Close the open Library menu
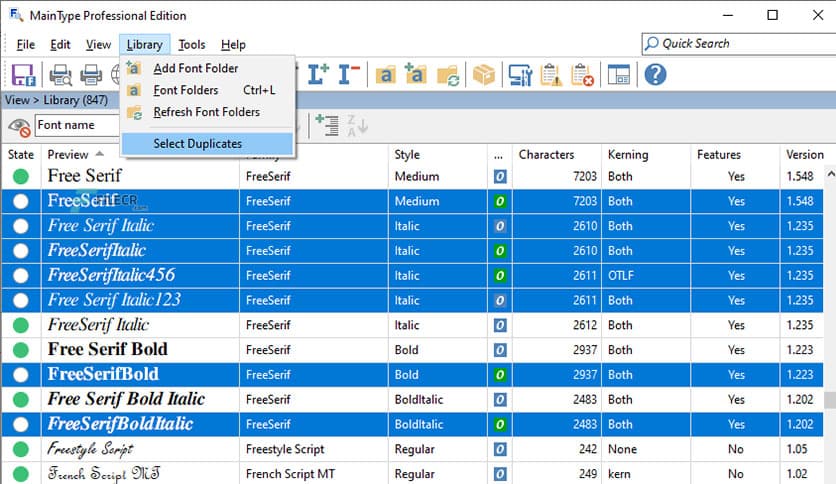Viewport: 836px width, 484px height. (x=144, y=45)
